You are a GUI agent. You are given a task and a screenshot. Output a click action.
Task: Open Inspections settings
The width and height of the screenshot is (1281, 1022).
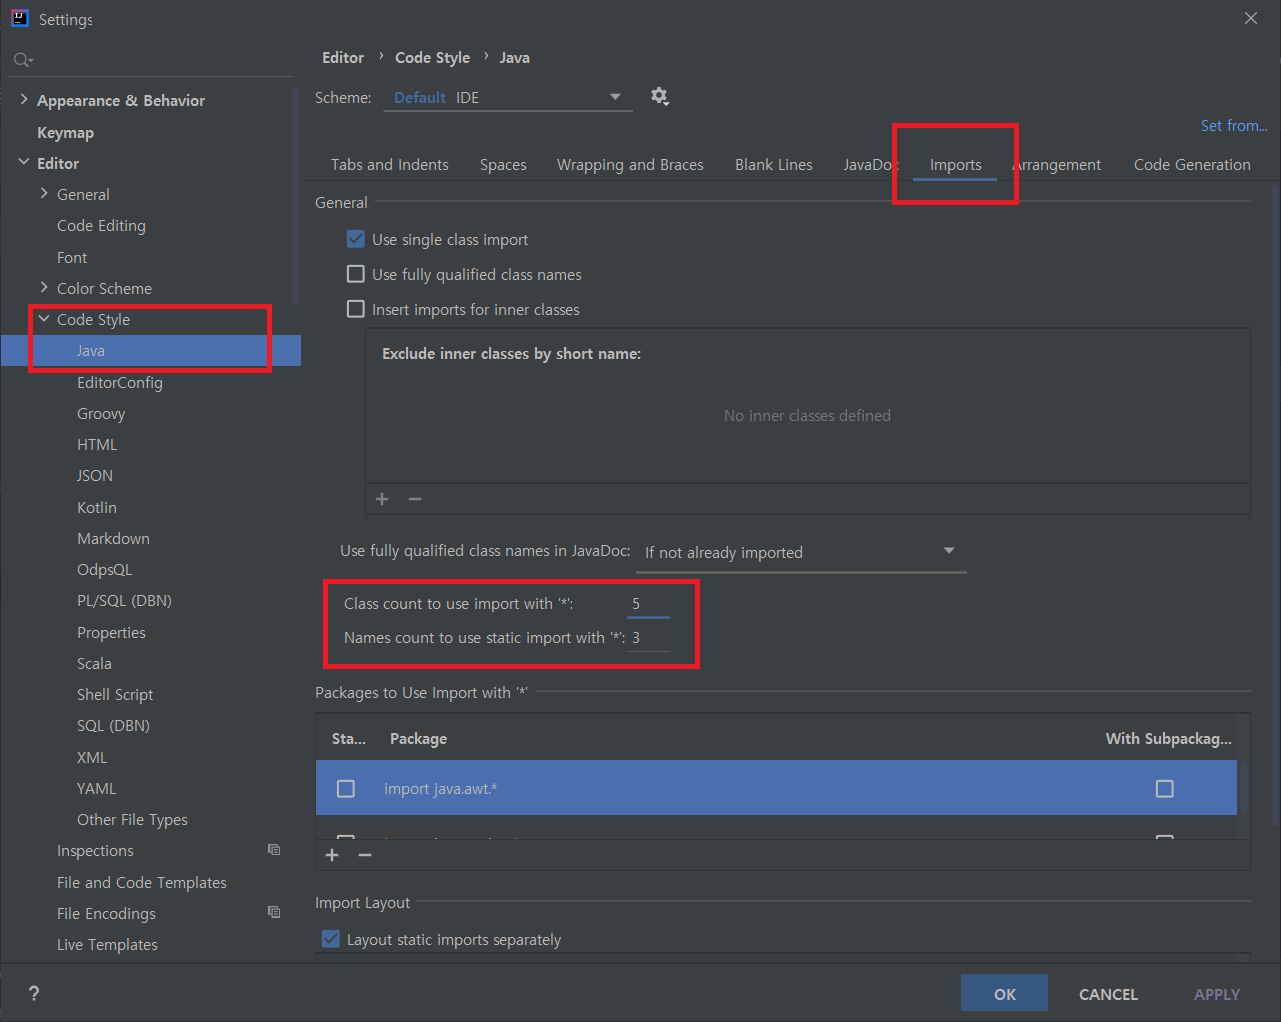[95, 850]
